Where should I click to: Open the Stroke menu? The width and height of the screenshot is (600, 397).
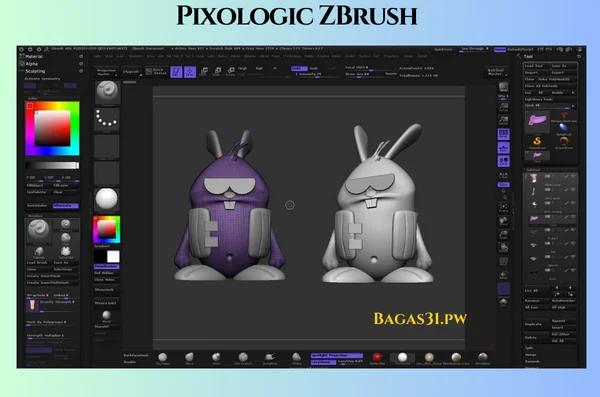click(350, 56)
